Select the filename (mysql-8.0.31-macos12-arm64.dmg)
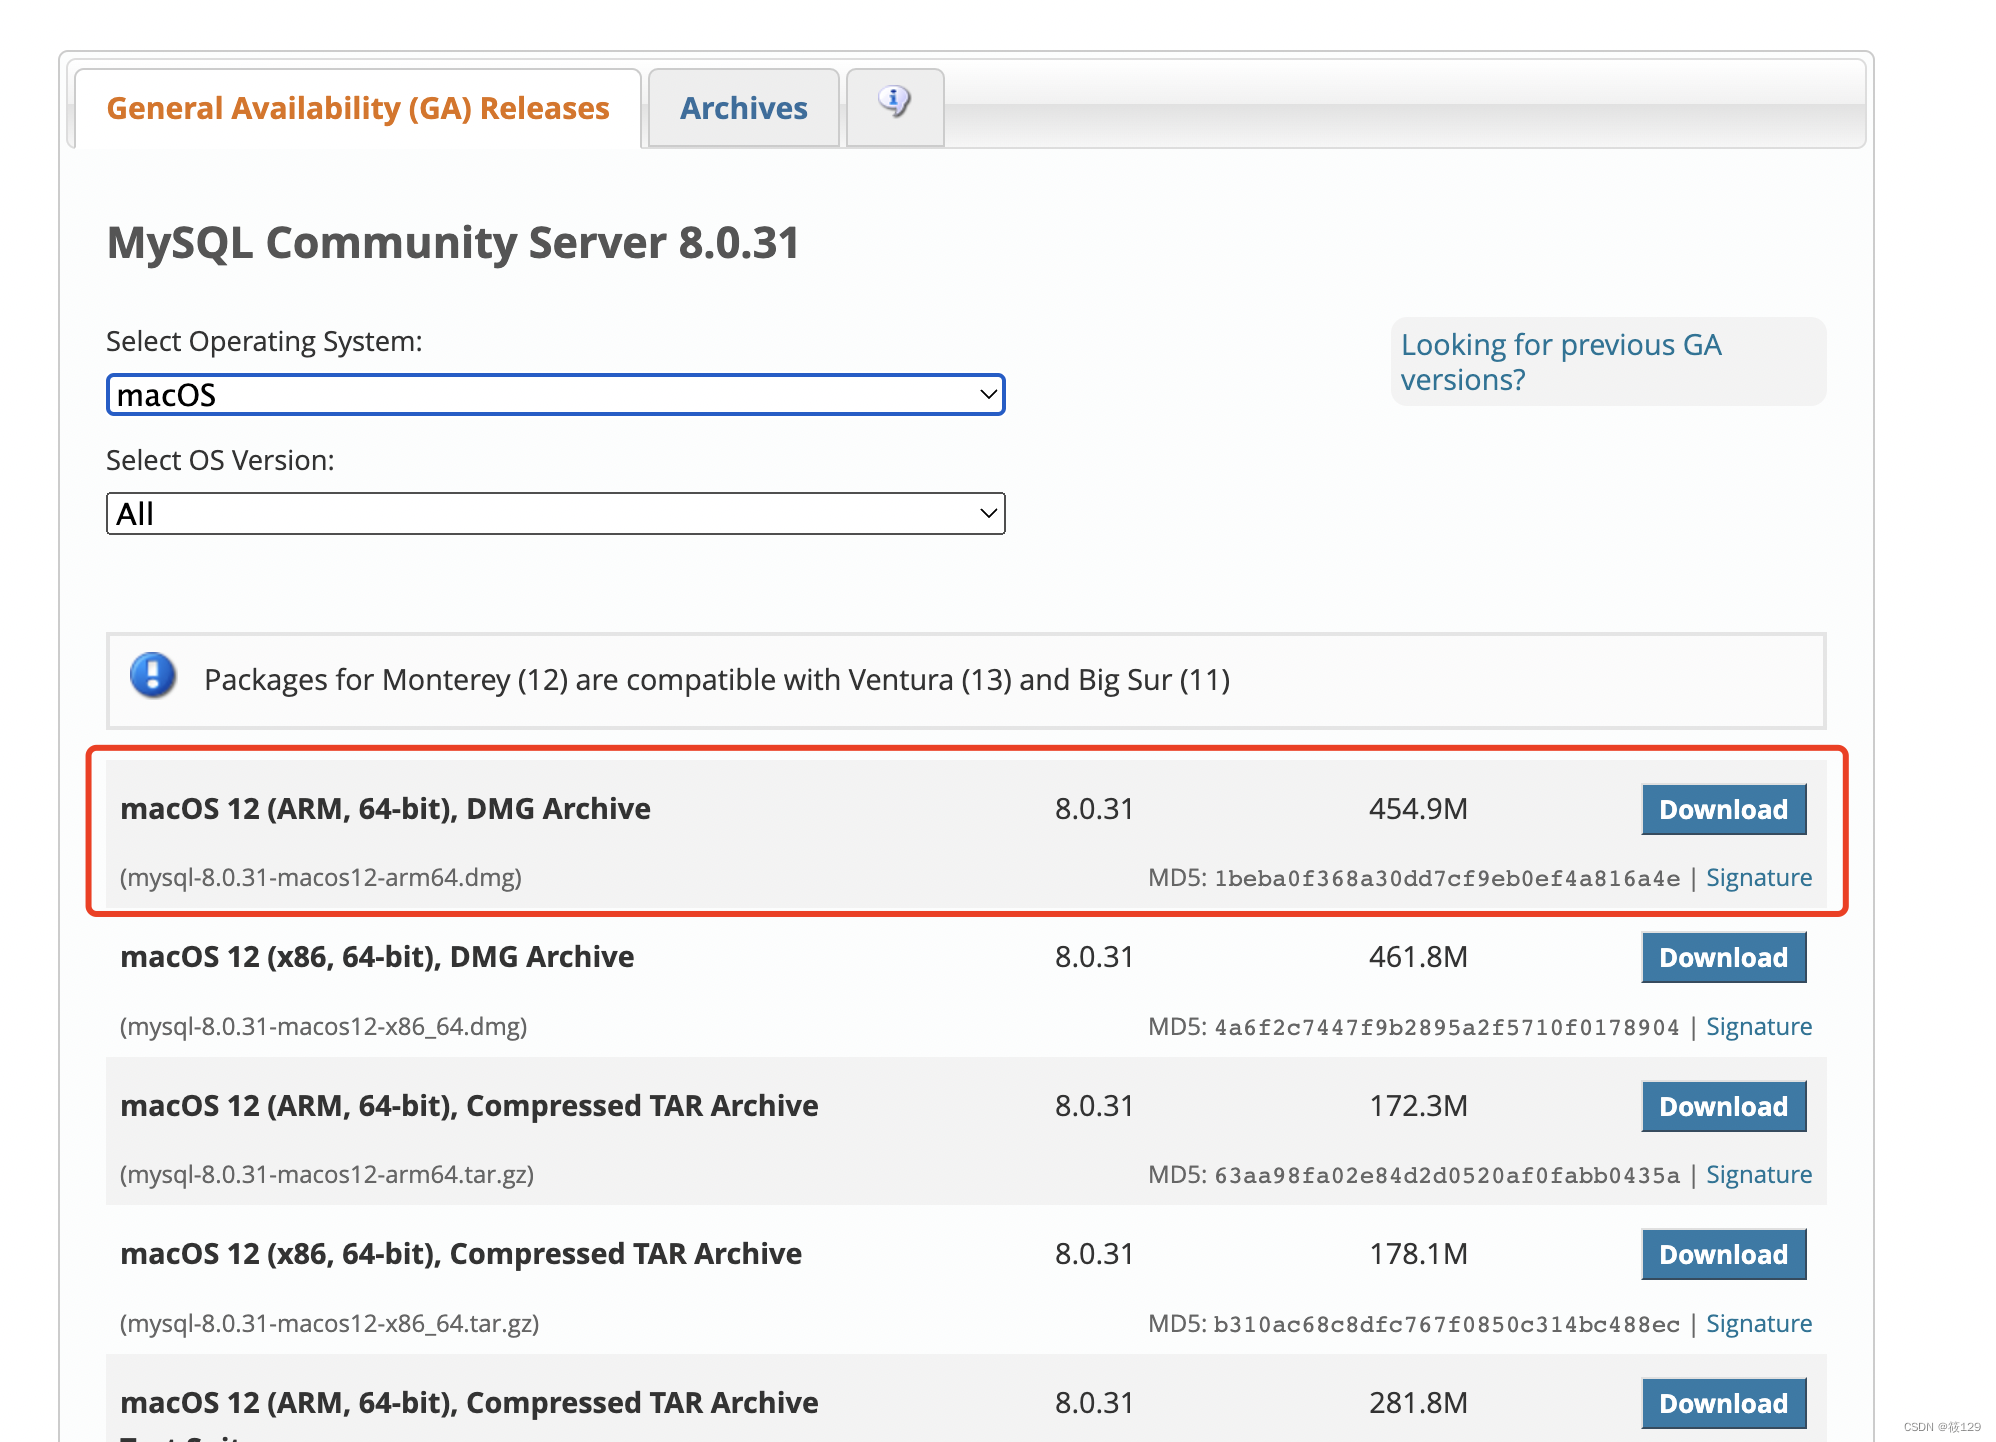1996x1442 pixels. pos(321,878)
